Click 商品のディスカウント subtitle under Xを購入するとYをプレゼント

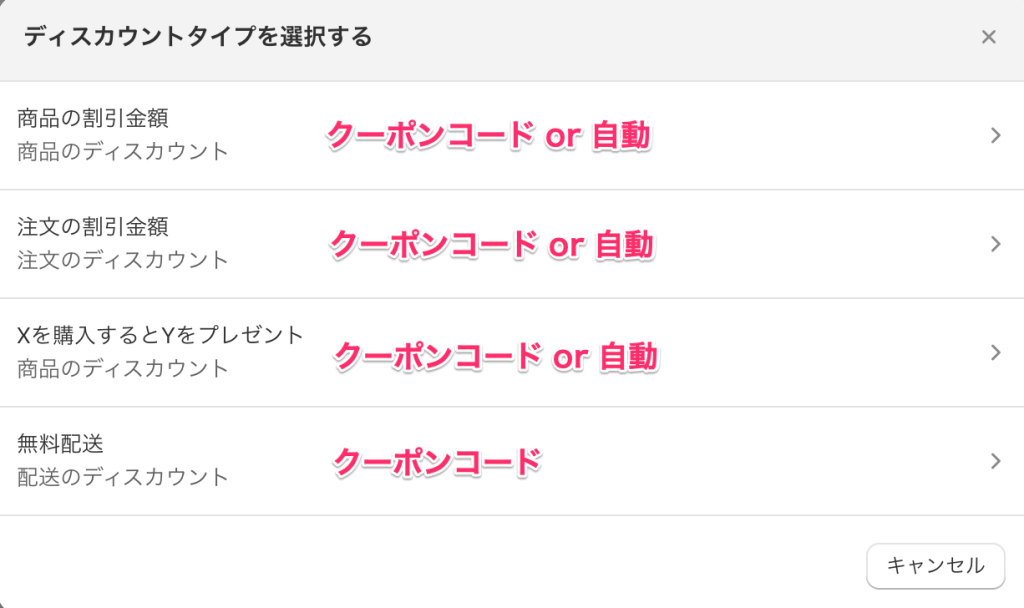point(123,368)
